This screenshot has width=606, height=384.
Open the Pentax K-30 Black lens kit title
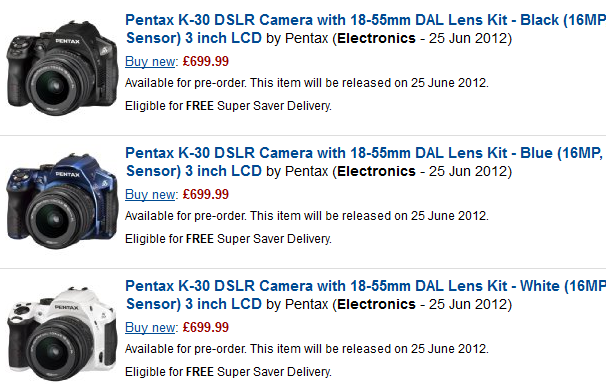(365, 29)
